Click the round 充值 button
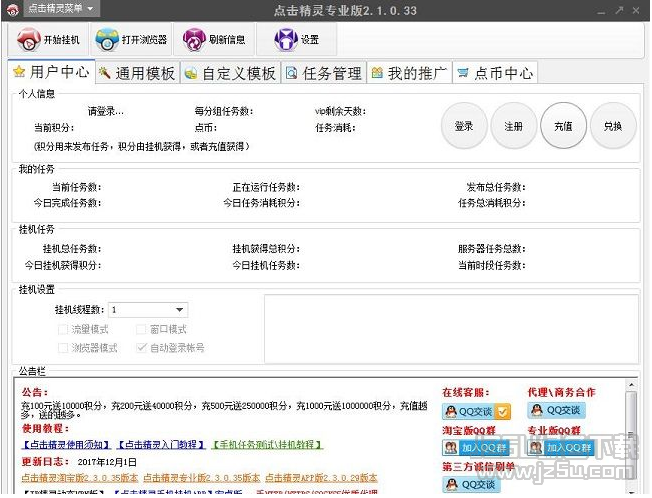The height and width of the screenshot is (498, 652). [563, 126]
